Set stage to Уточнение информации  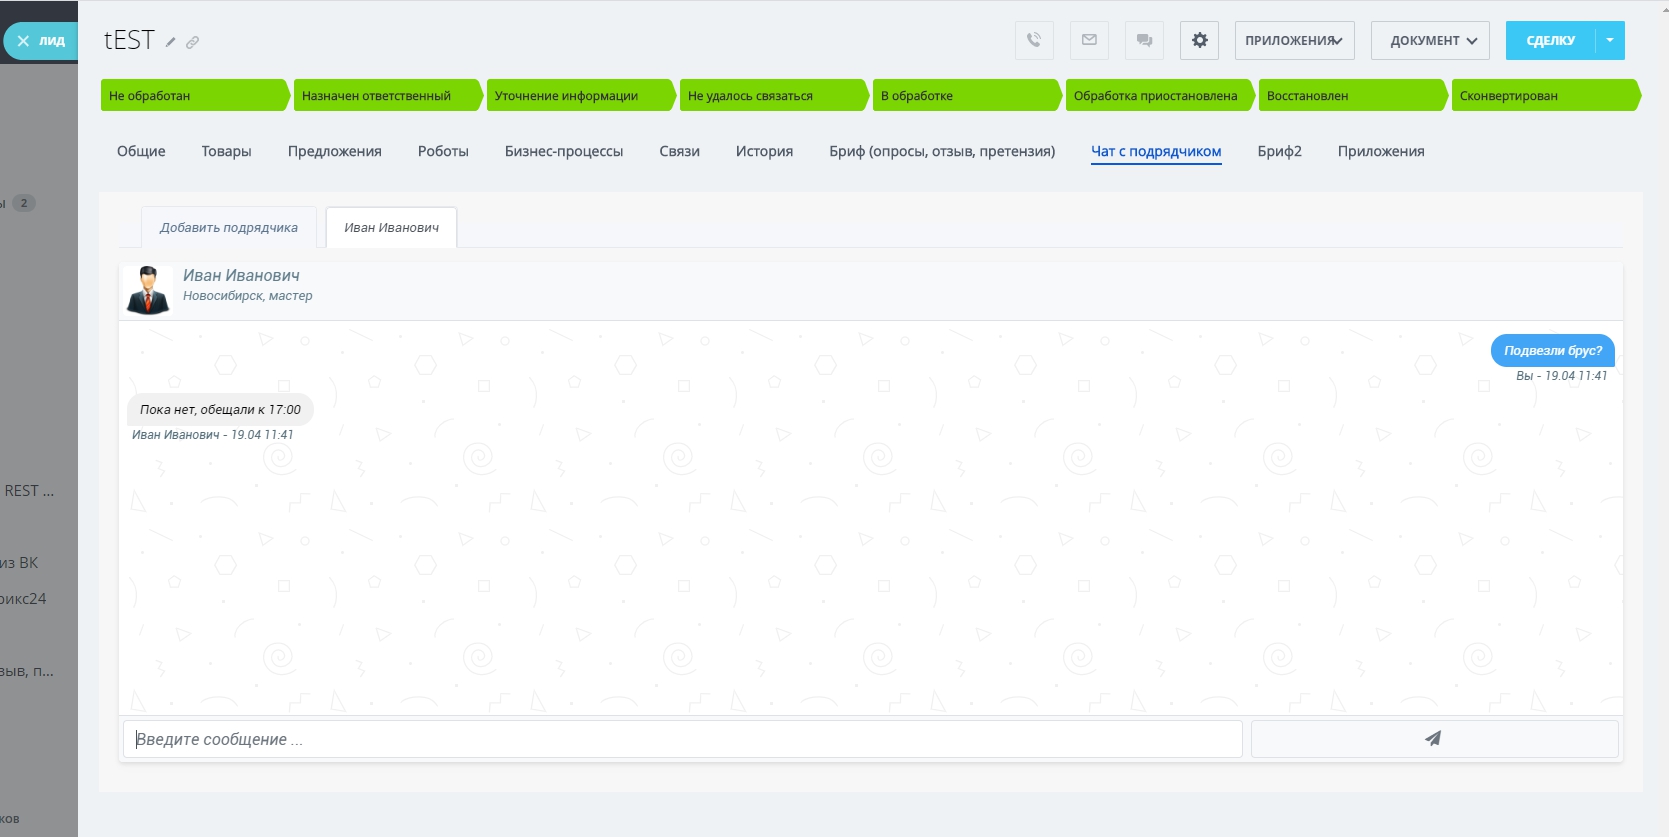[581, 95]
